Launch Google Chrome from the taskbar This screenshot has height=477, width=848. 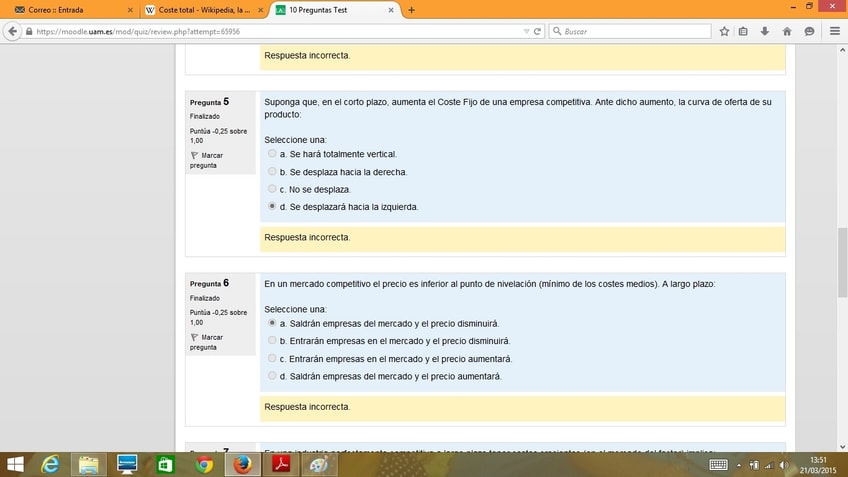(x=204, y=465)
